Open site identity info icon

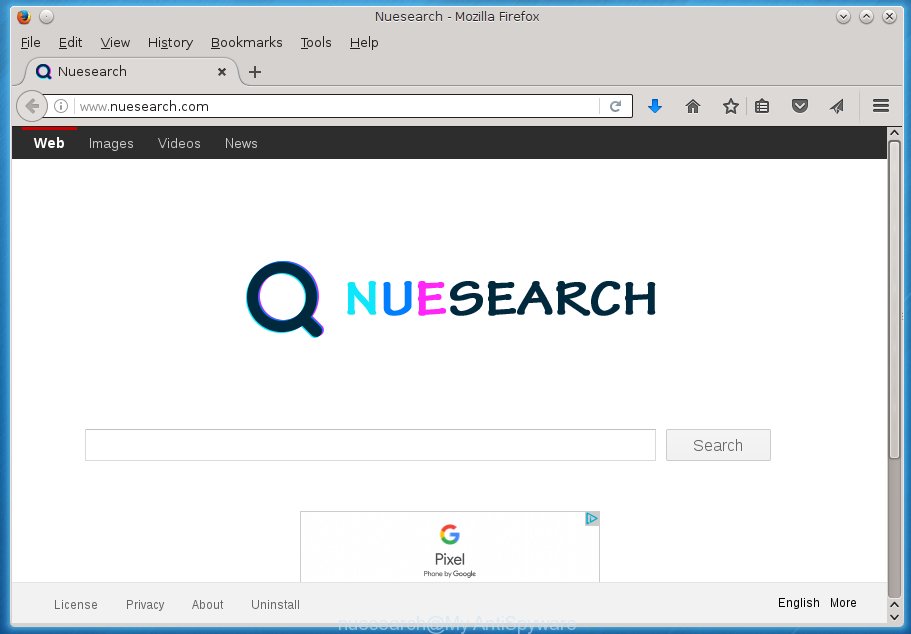(61, 106)
